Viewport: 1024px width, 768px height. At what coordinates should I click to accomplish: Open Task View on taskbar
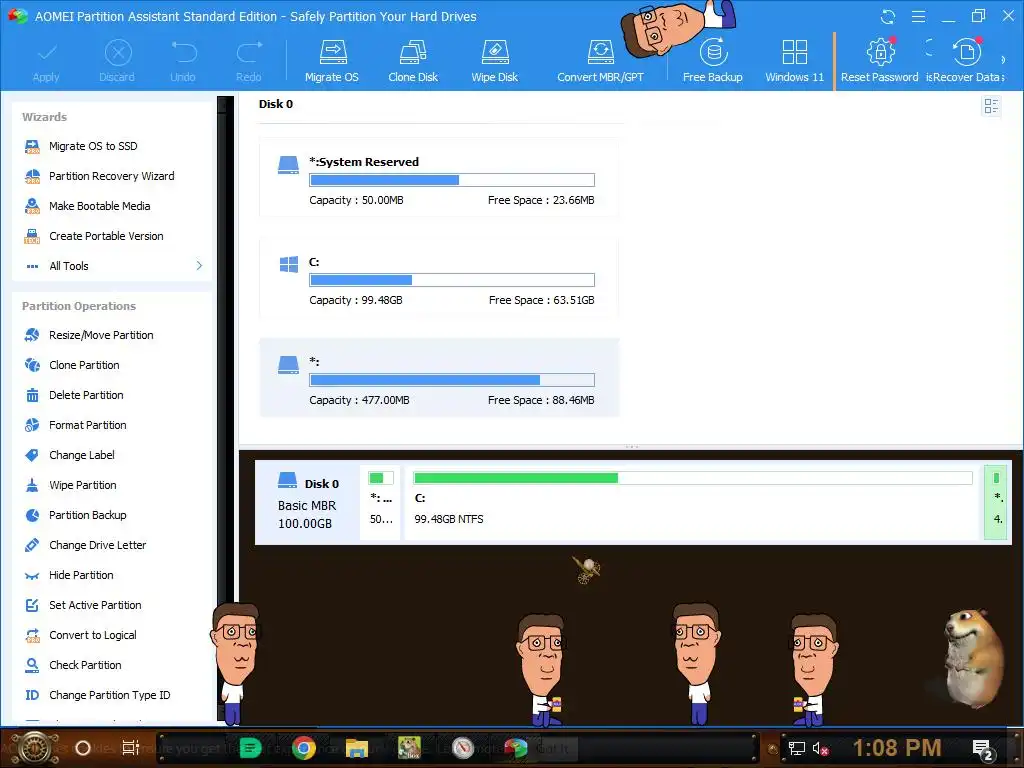click(130, 748)
